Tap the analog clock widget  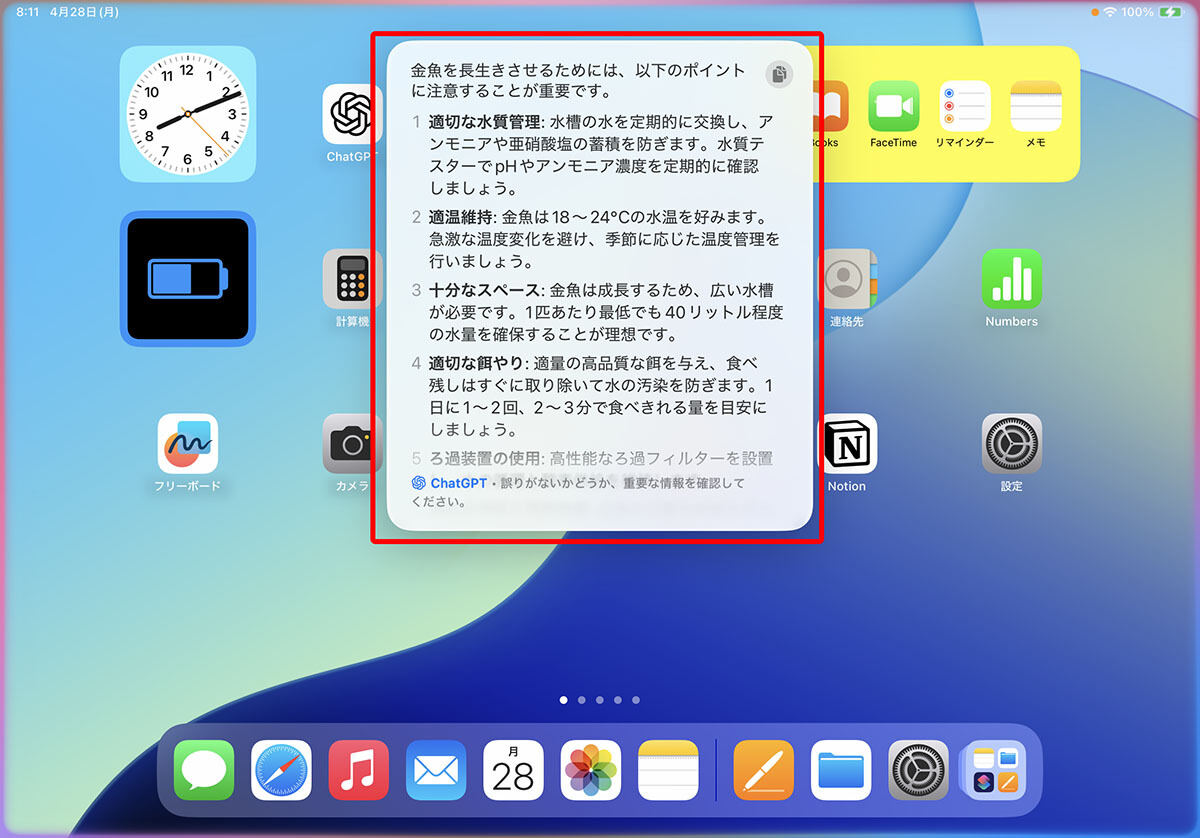[x=188, y=114]
